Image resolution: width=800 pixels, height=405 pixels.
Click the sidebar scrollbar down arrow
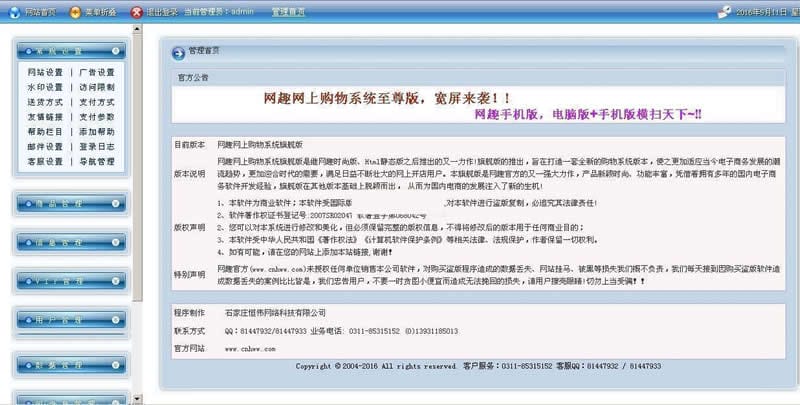click(137, 398)
